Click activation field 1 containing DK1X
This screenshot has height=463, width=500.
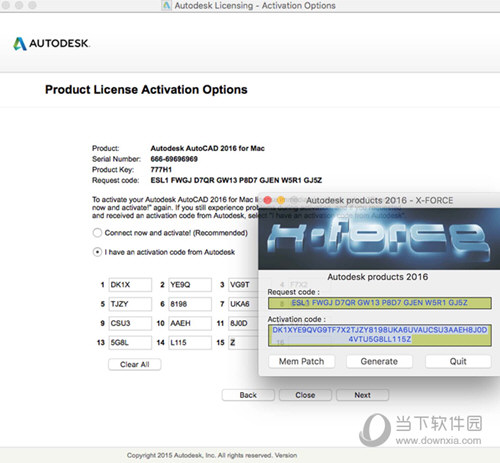coord(130,285)
